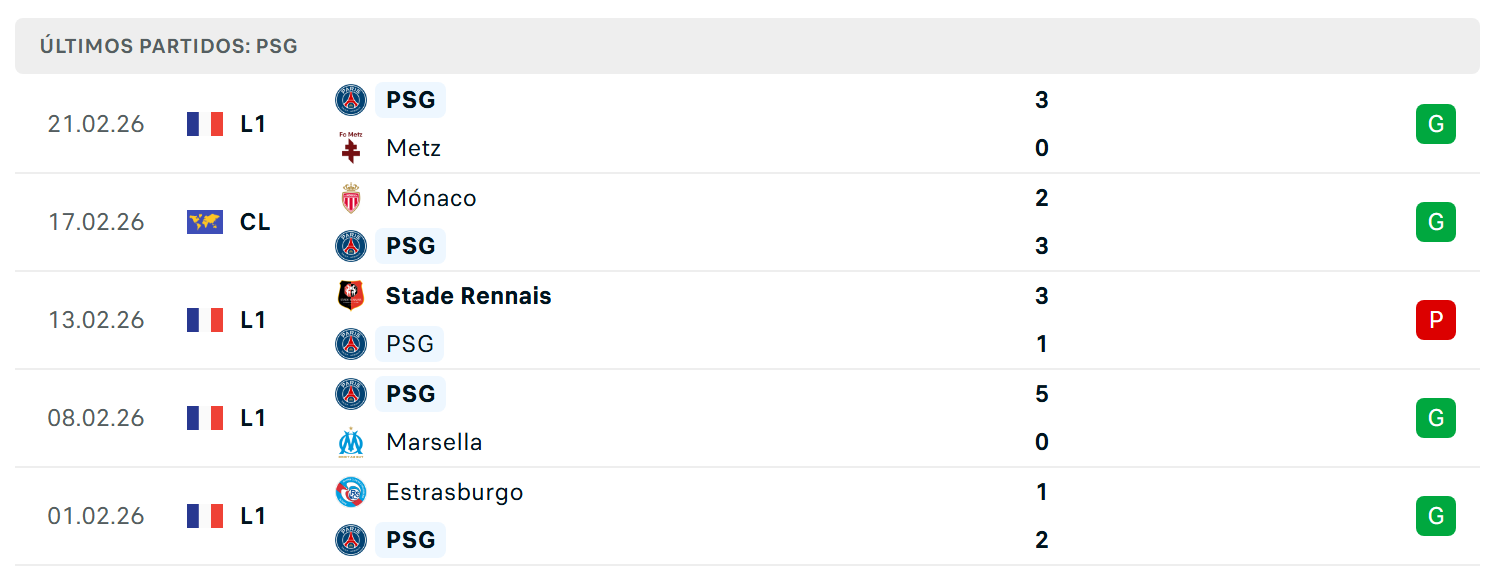Click the CL competition label
This screenshot has height=577, width=1498.
coord(255,222)
